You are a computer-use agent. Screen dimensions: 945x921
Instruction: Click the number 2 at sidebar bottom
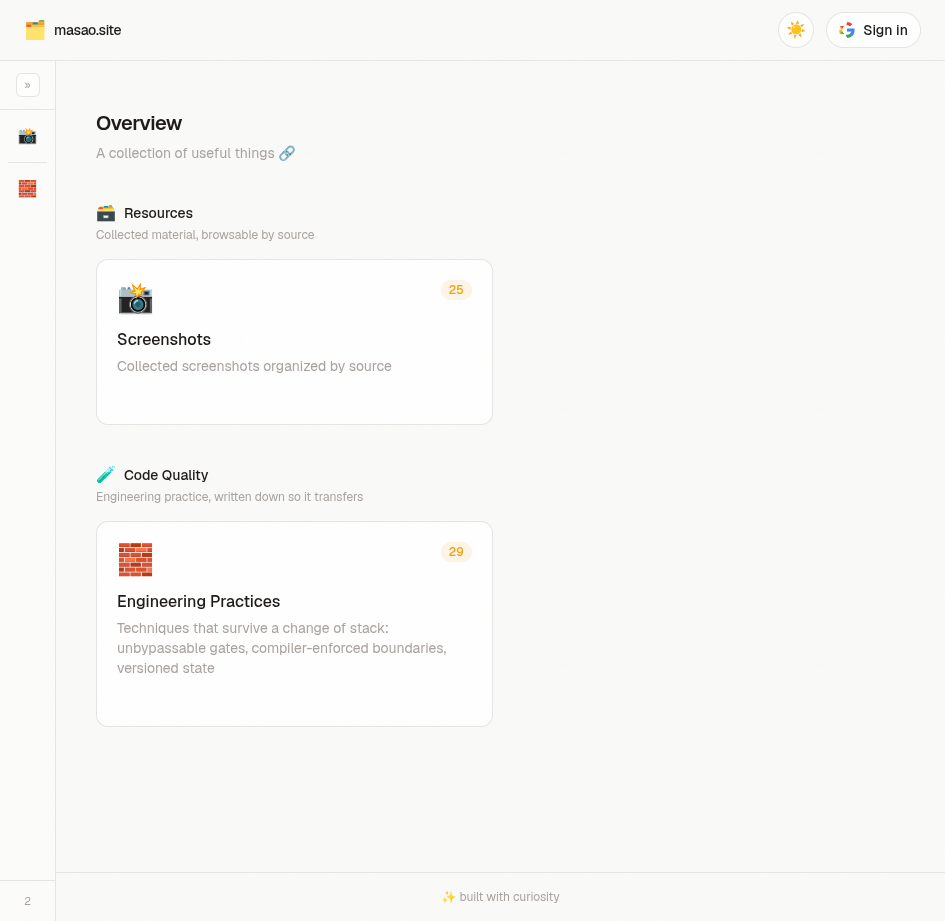pos(27,901)
